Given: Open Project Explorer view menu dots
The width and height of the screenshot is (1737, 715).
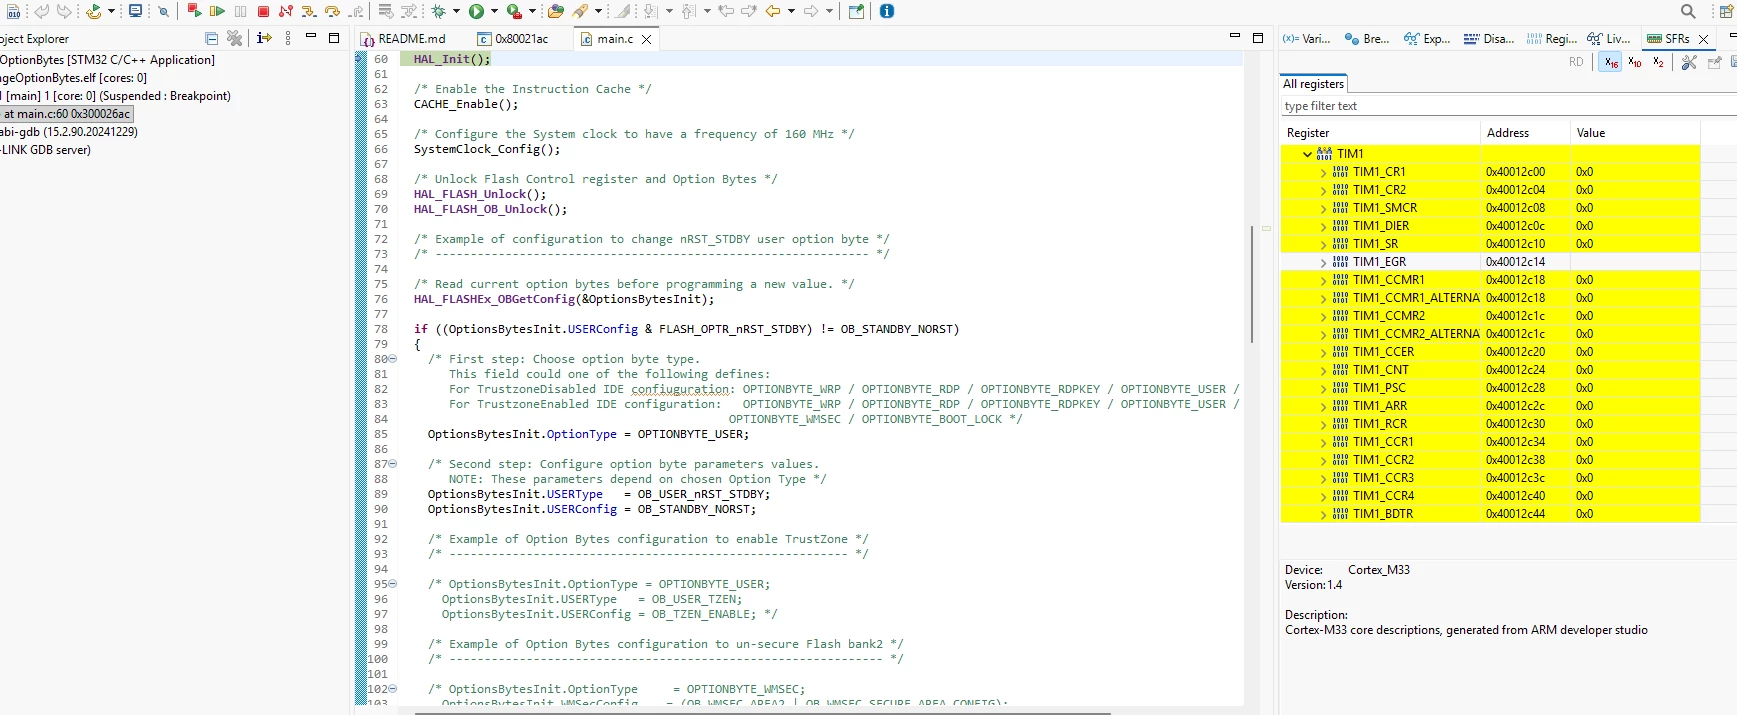Looking at the screenshot, I should [288, 38].
